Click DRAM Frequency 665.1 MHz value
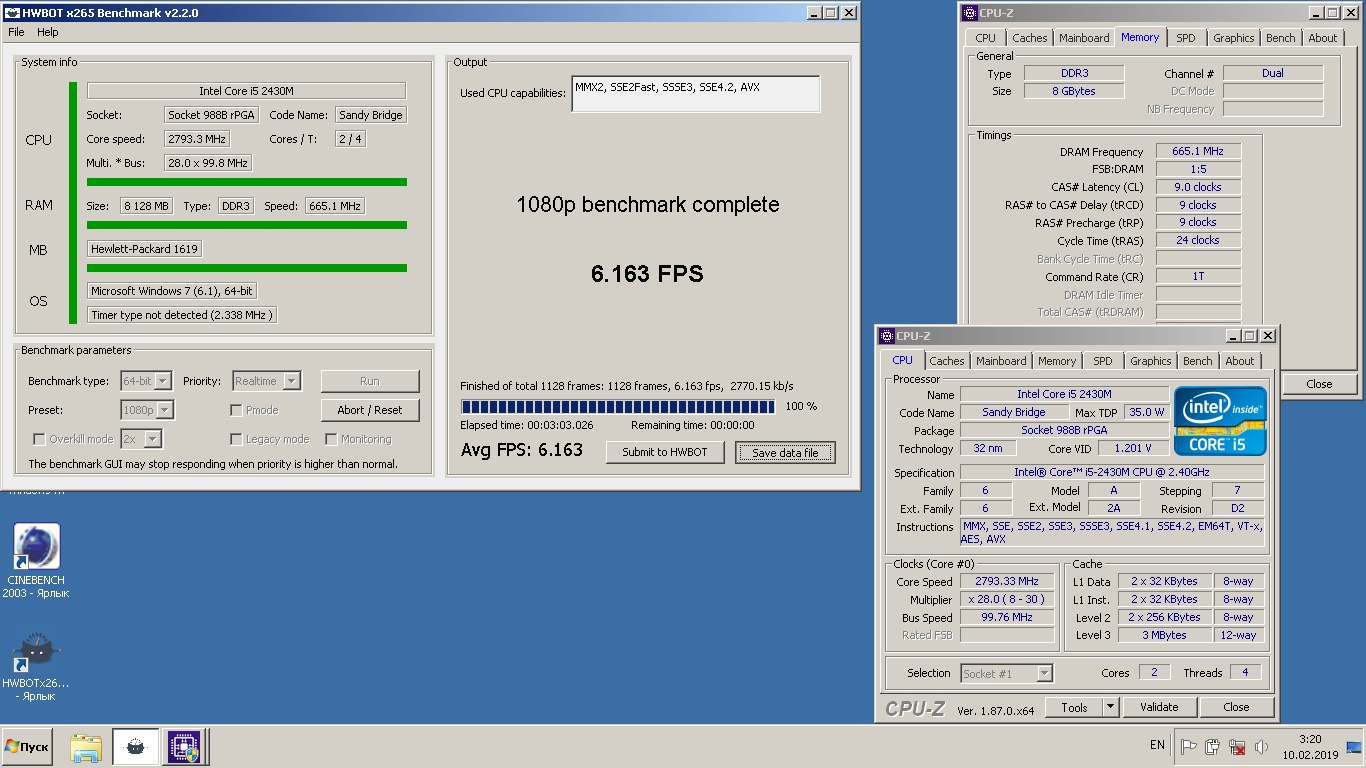1366x768 pixels. coord(1198,152)
